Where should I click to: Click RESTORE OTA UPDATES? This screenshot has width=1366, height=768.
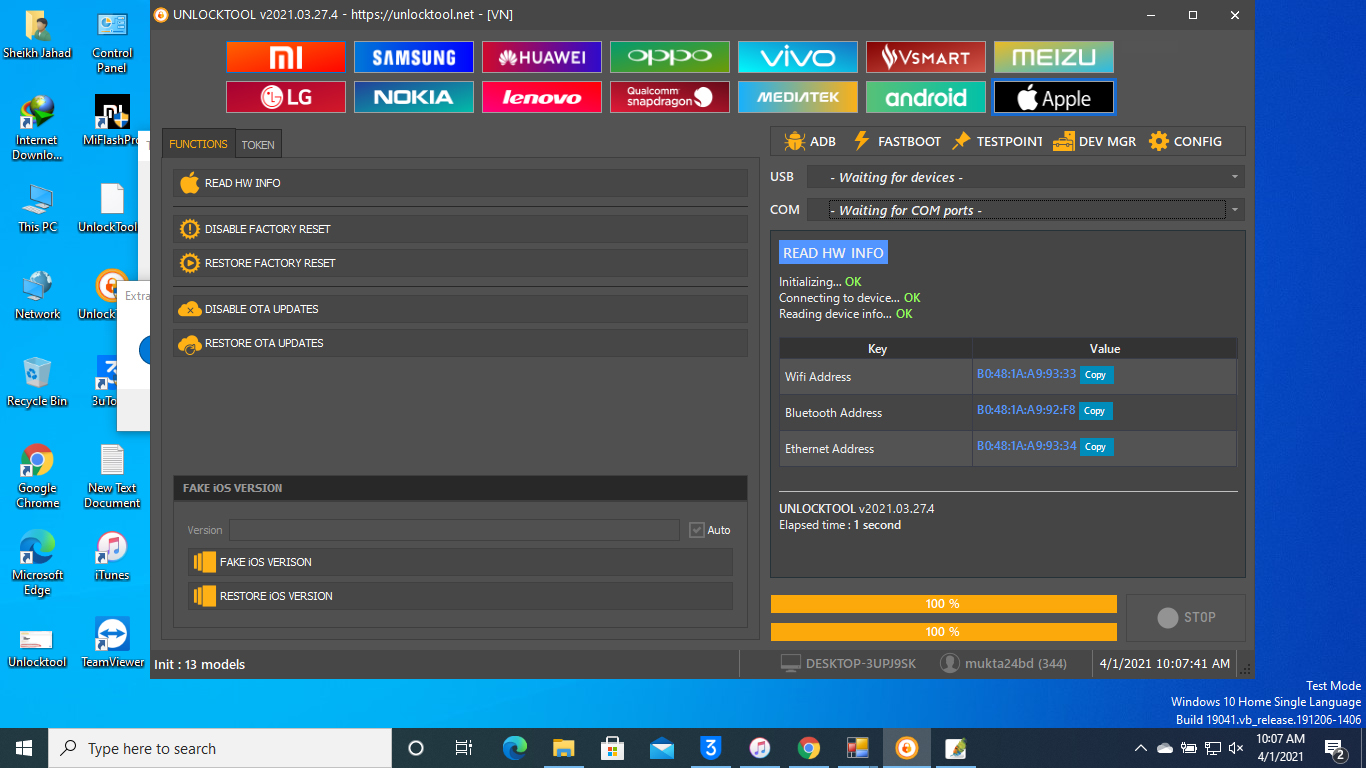pos(460,343)
